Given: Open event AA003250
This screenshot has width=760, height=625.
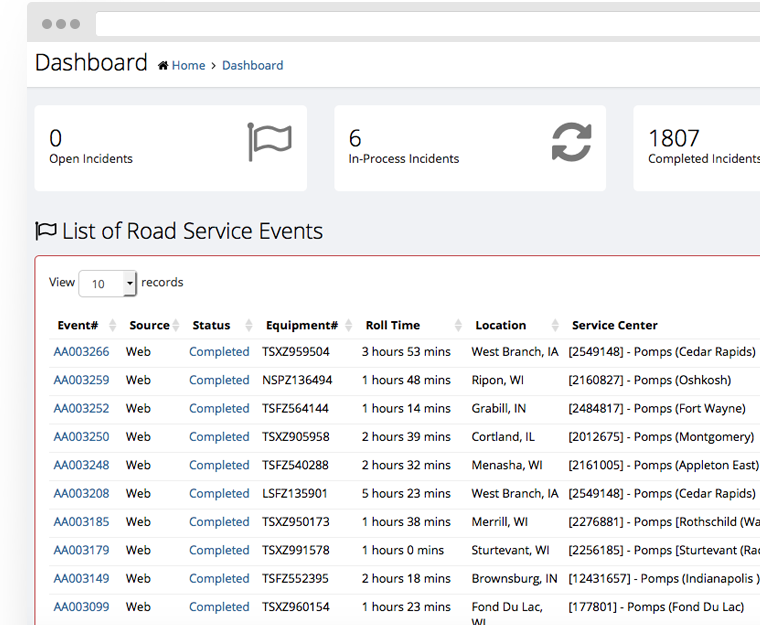Looking at the screenshot, I should pyautogui.click(x=81, y=436).
